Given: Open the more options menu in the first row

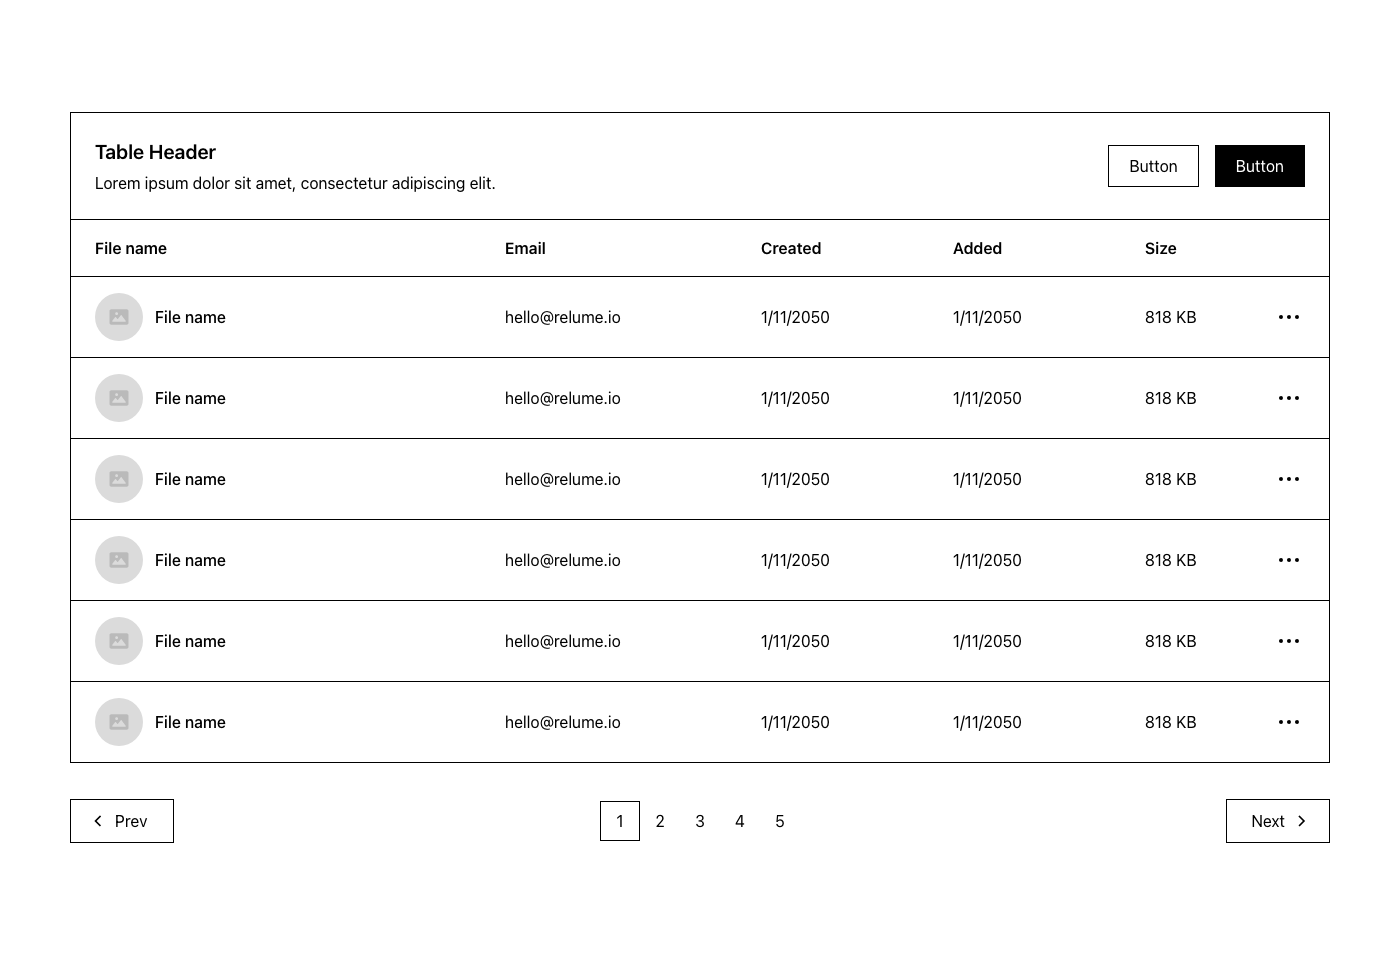Looking at the screenshot, I should coord(1289,317).
